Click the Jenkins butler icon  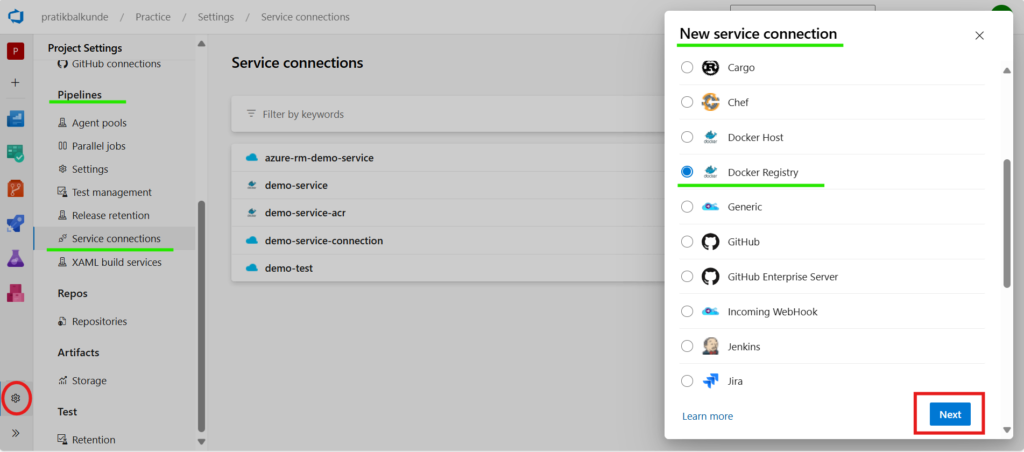[x=711, y=346]
